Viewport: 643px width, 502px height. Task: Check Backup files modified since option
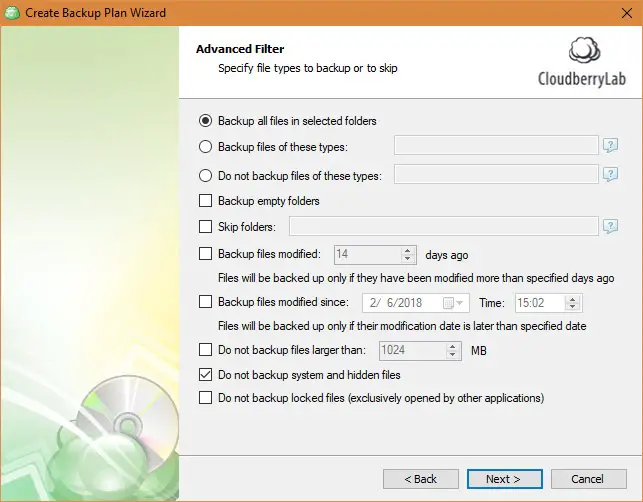[205, 301]
